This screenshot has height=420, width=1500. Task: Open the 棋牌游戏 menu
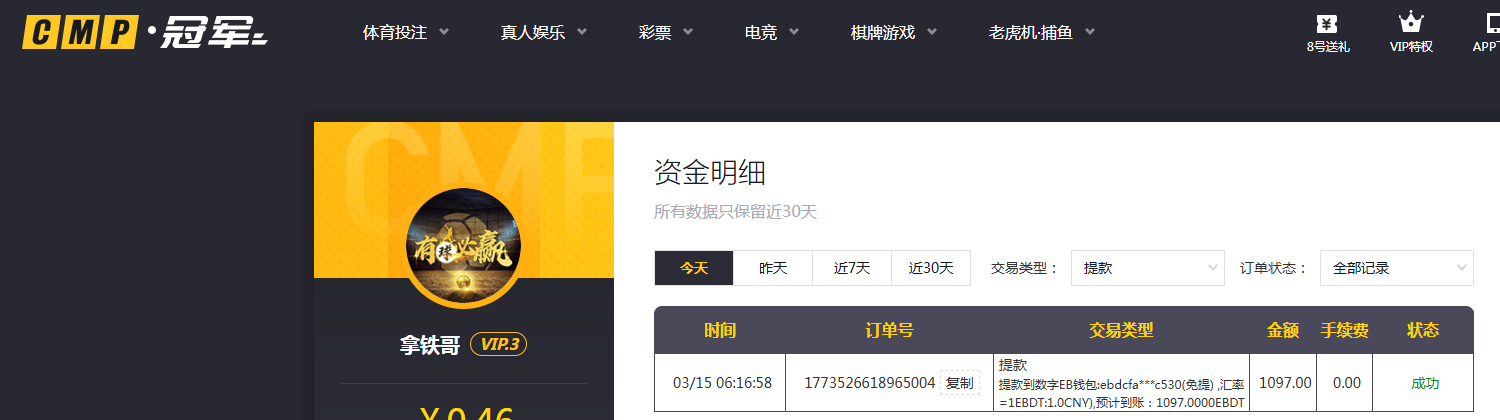pos(883,32)
